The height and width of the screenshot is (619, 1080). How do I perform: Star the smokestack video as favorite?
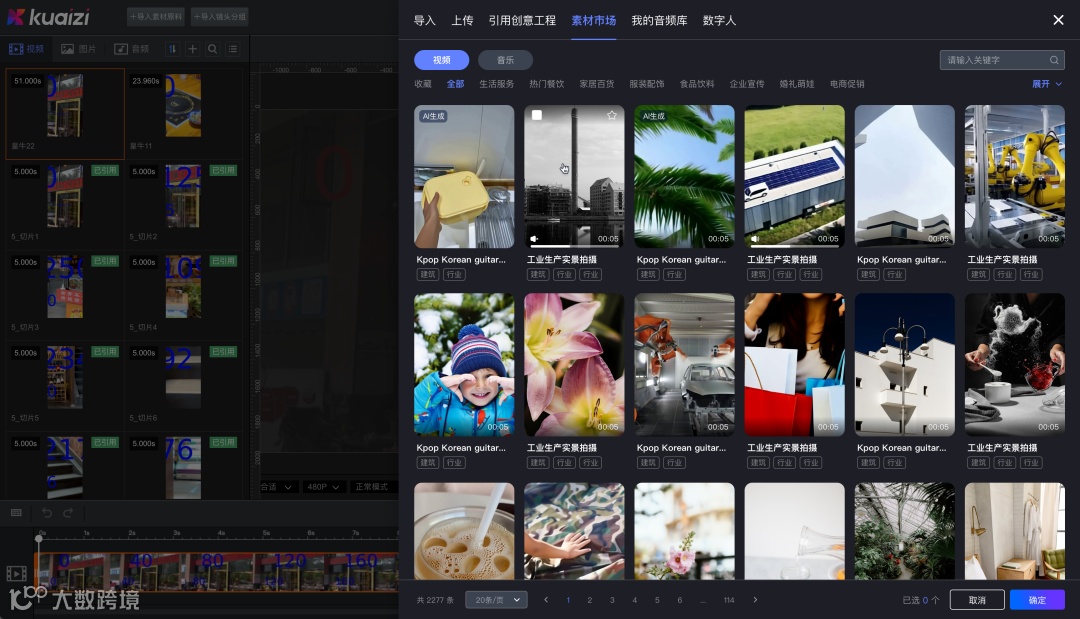(x=614, y=116)
